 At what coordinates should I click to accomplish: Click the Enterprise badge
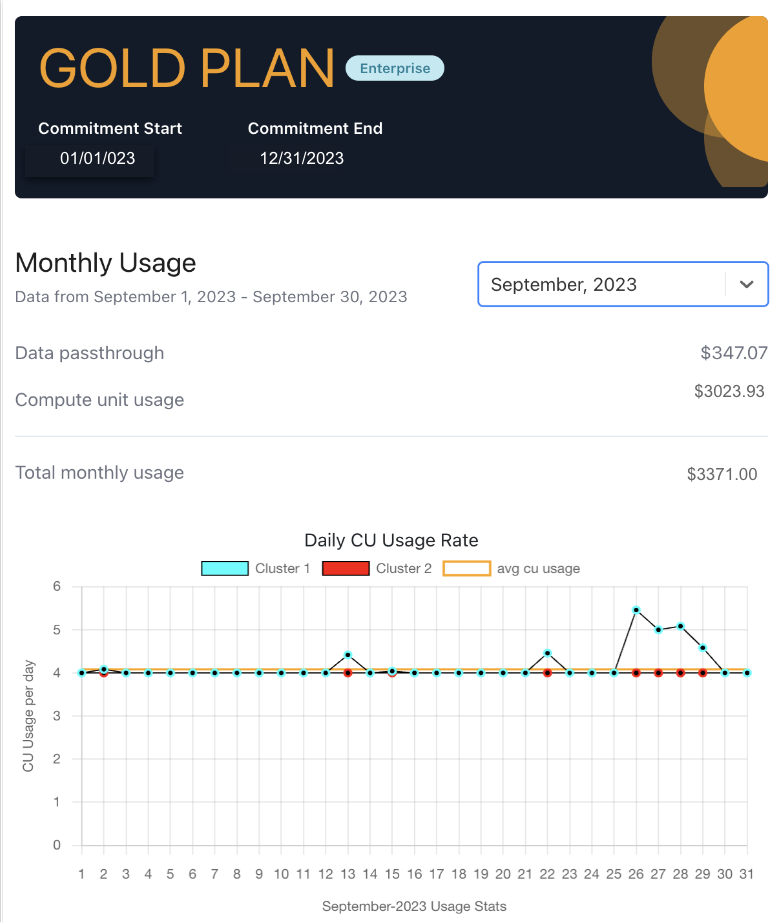pos(394,68)
